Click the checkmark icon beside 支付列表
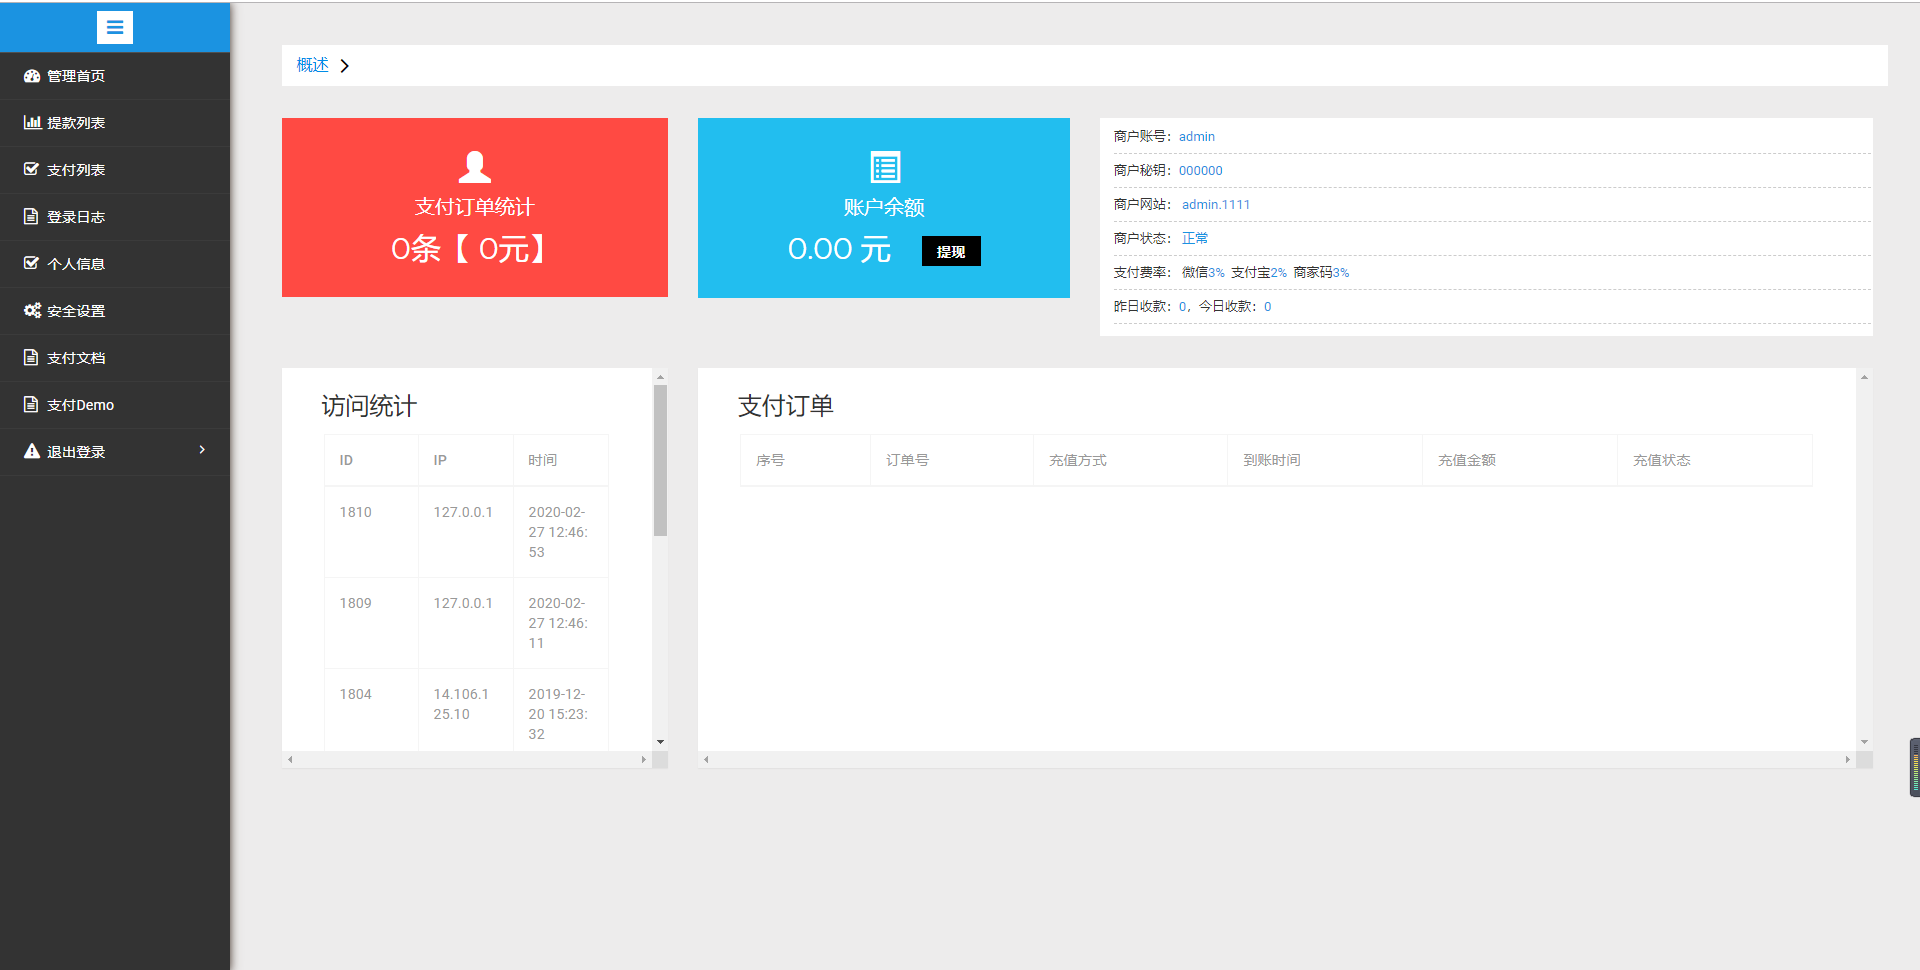This screenshot has width=1920, height=970. pyautogui.click(x=32, y=169)
